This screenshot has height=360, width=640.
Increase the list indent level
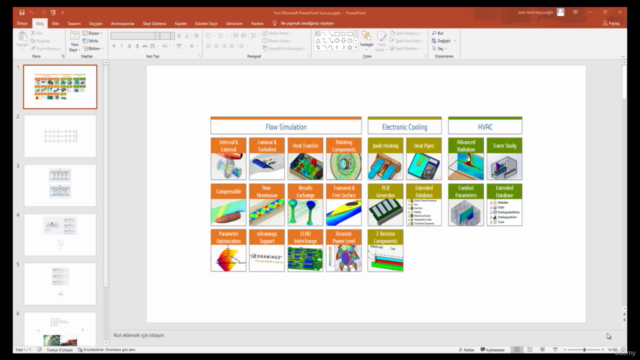(244, 36)
